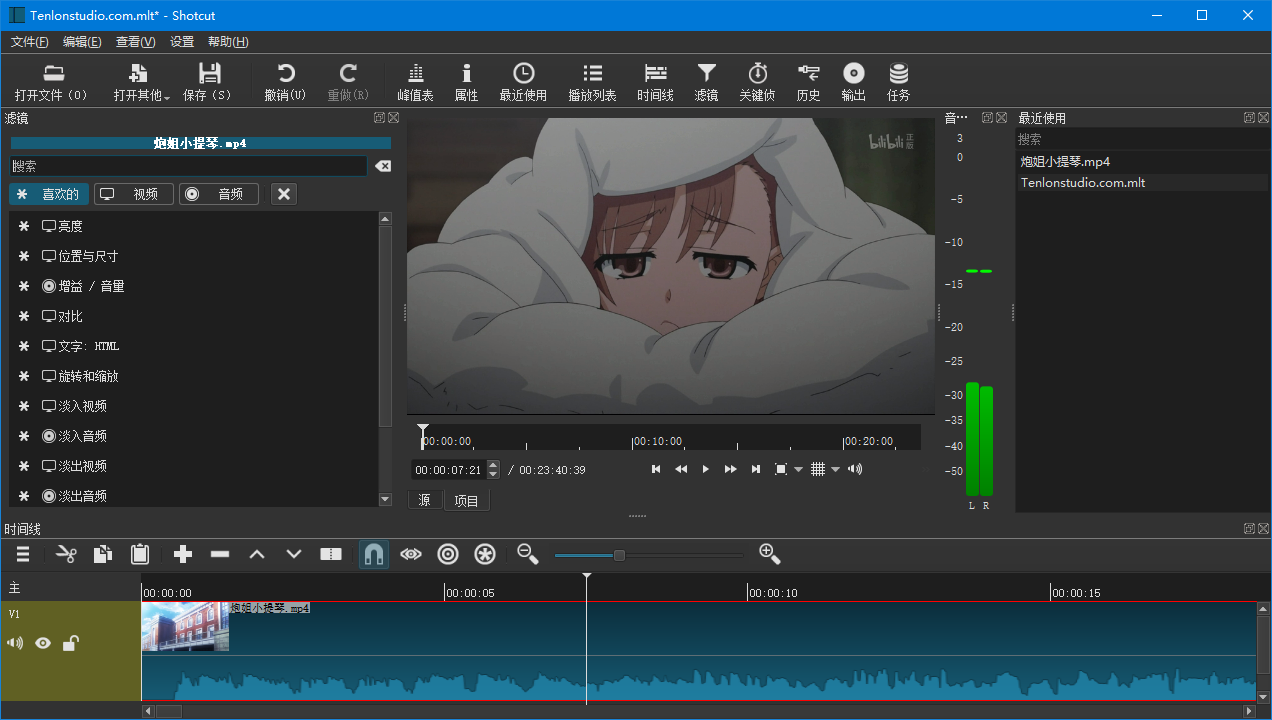The image size is (1272, 720).
Task: Open History (历史) toolbar icon
Action: 808,74
